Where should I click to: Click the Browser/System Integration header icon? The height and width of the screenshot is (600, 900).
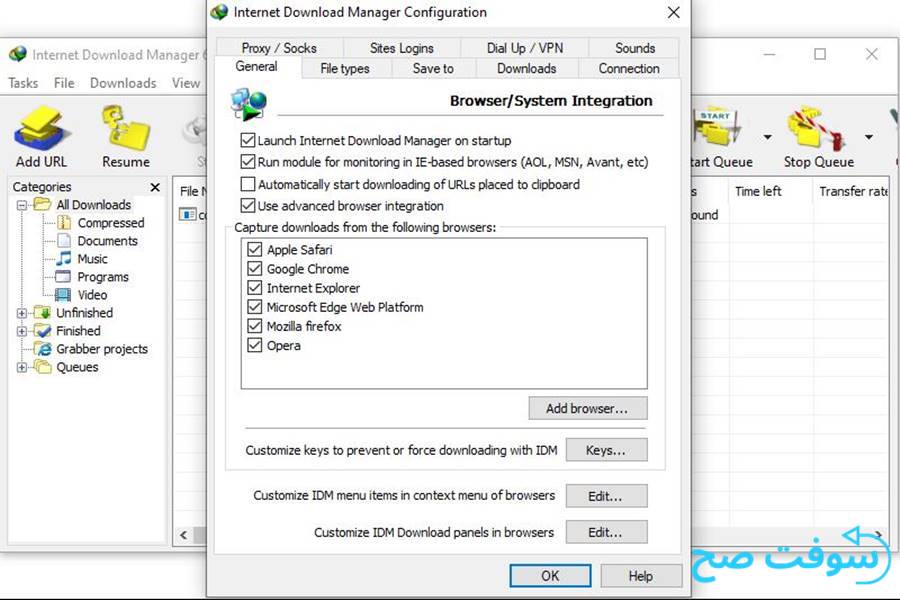tap(249, 104)
